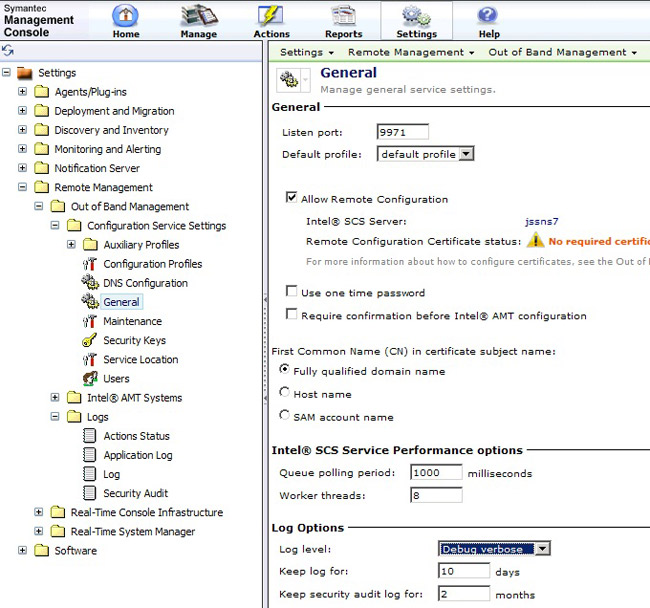This screenshot has width=650, height=608.
Task: Click the Manage toolbar icon
Action: pyautogui.click(x=199, y=15)
